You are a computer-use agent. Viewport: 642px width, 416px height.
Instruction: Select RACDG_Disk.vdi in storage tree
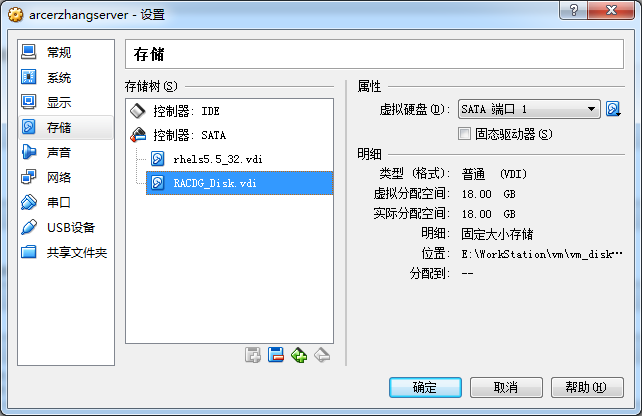[240, 183]
